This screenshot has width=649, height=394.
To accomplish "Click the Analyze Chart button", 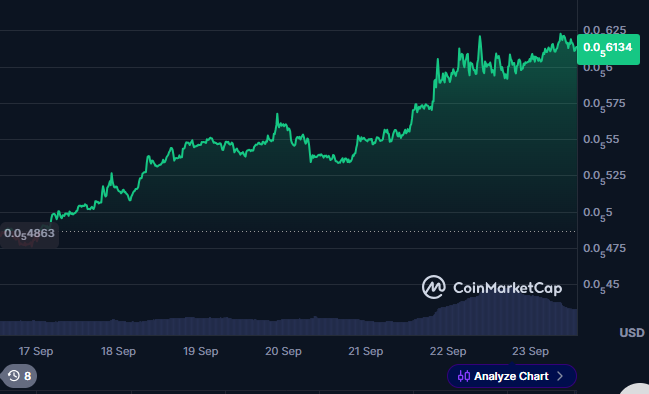I will pos(512,376).
